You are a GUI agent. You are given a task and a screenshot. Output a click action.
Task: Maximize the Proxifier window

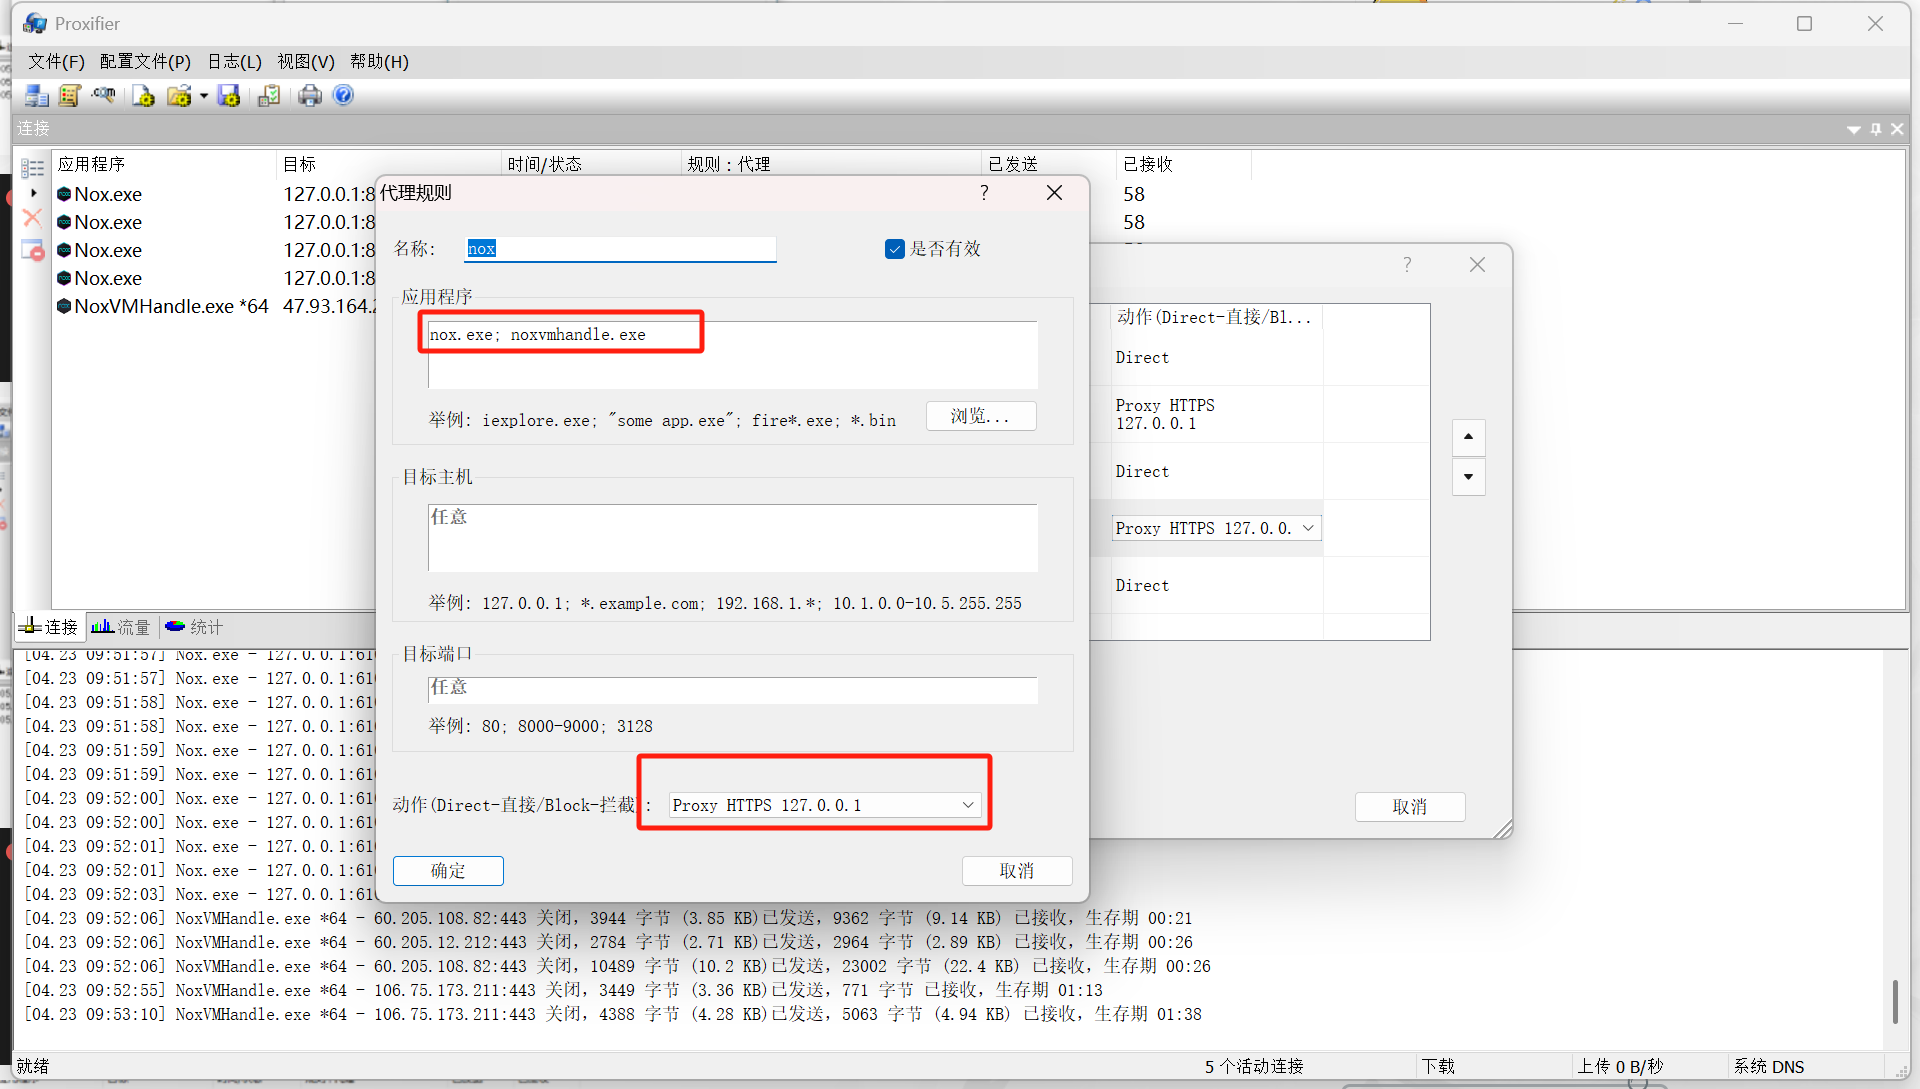pyautogui.click(x=1804, y=23)
